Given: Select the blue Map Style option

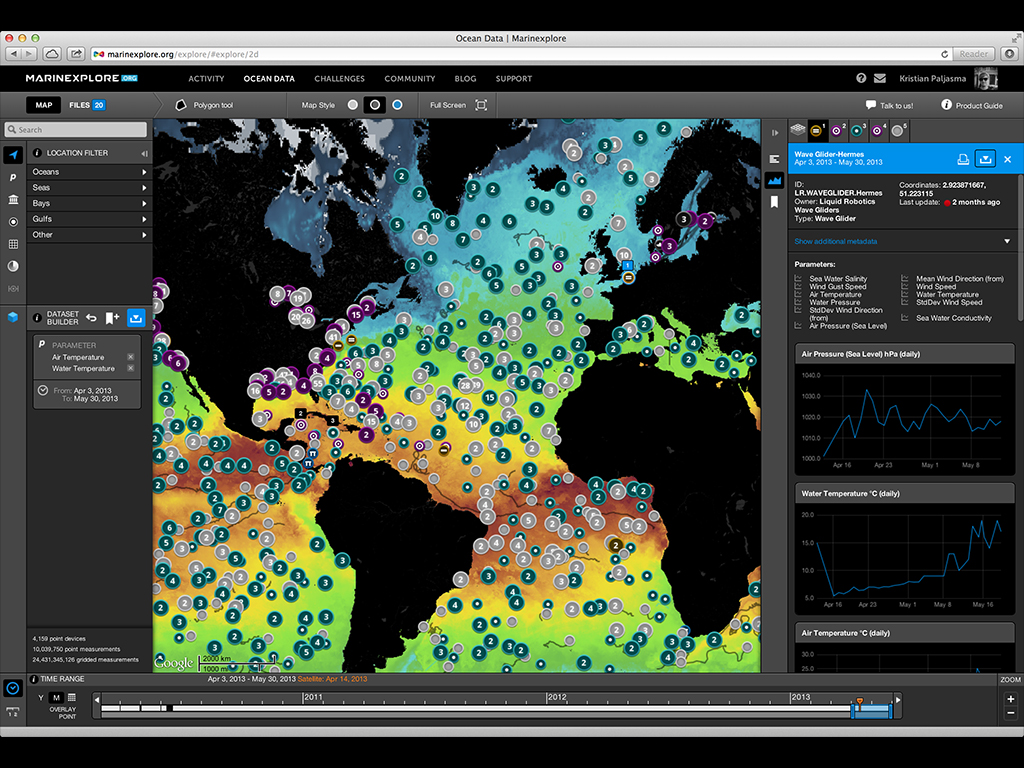Looking at the screenshot, I should pos(397,105).
